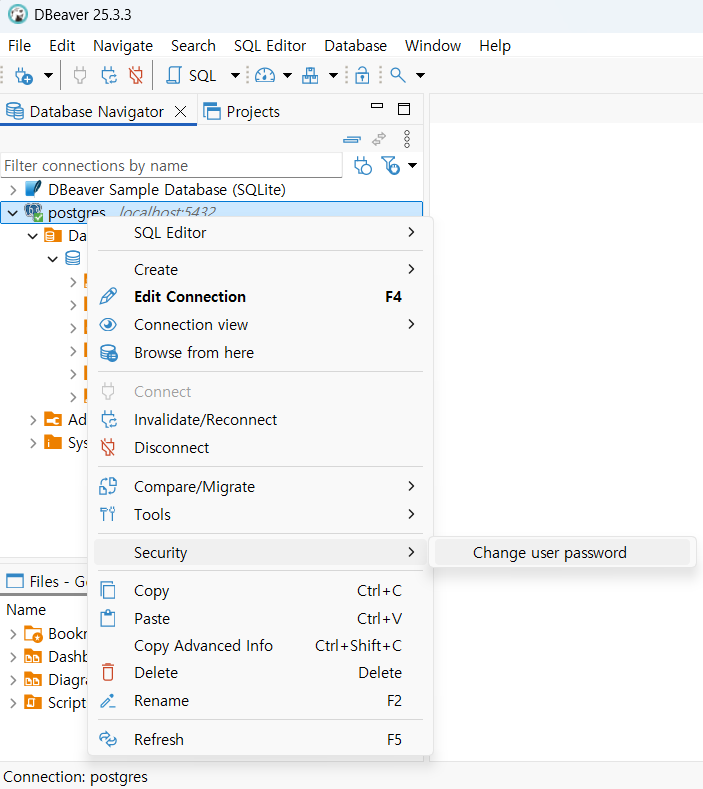Click the red Disconnect toolbar icon
Image resolution: width=703 pixels, height=789 pixels.
[136, 76]
